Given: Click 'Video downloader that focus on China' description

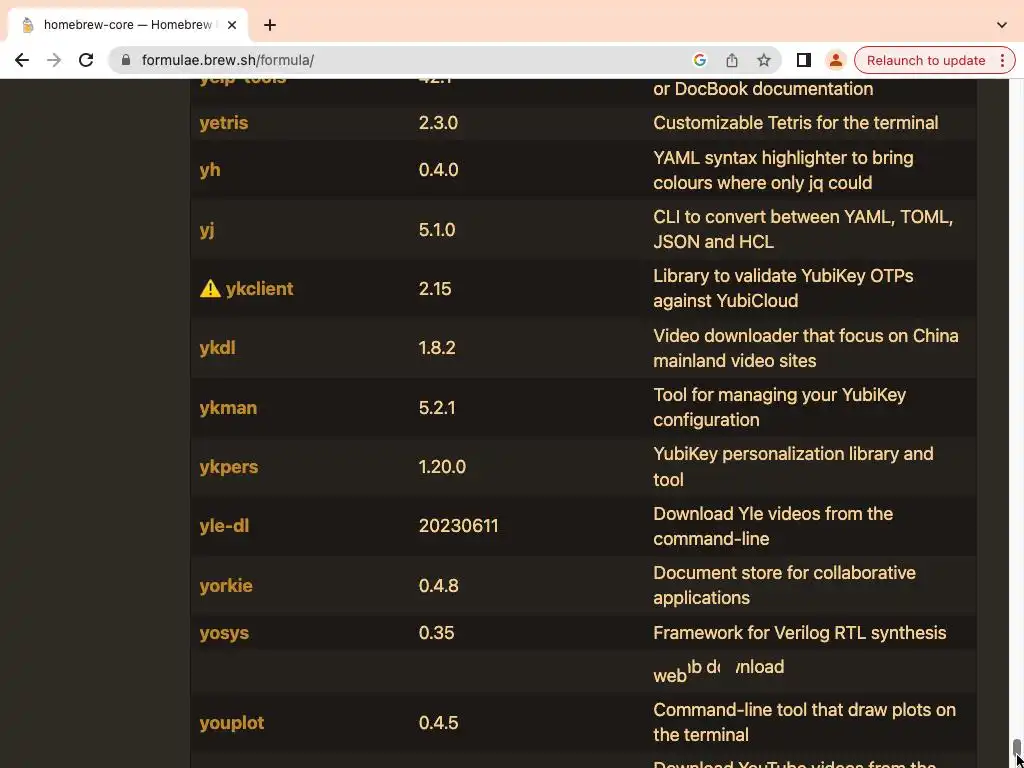Looking at the screenshot, I should click(806, 348).
